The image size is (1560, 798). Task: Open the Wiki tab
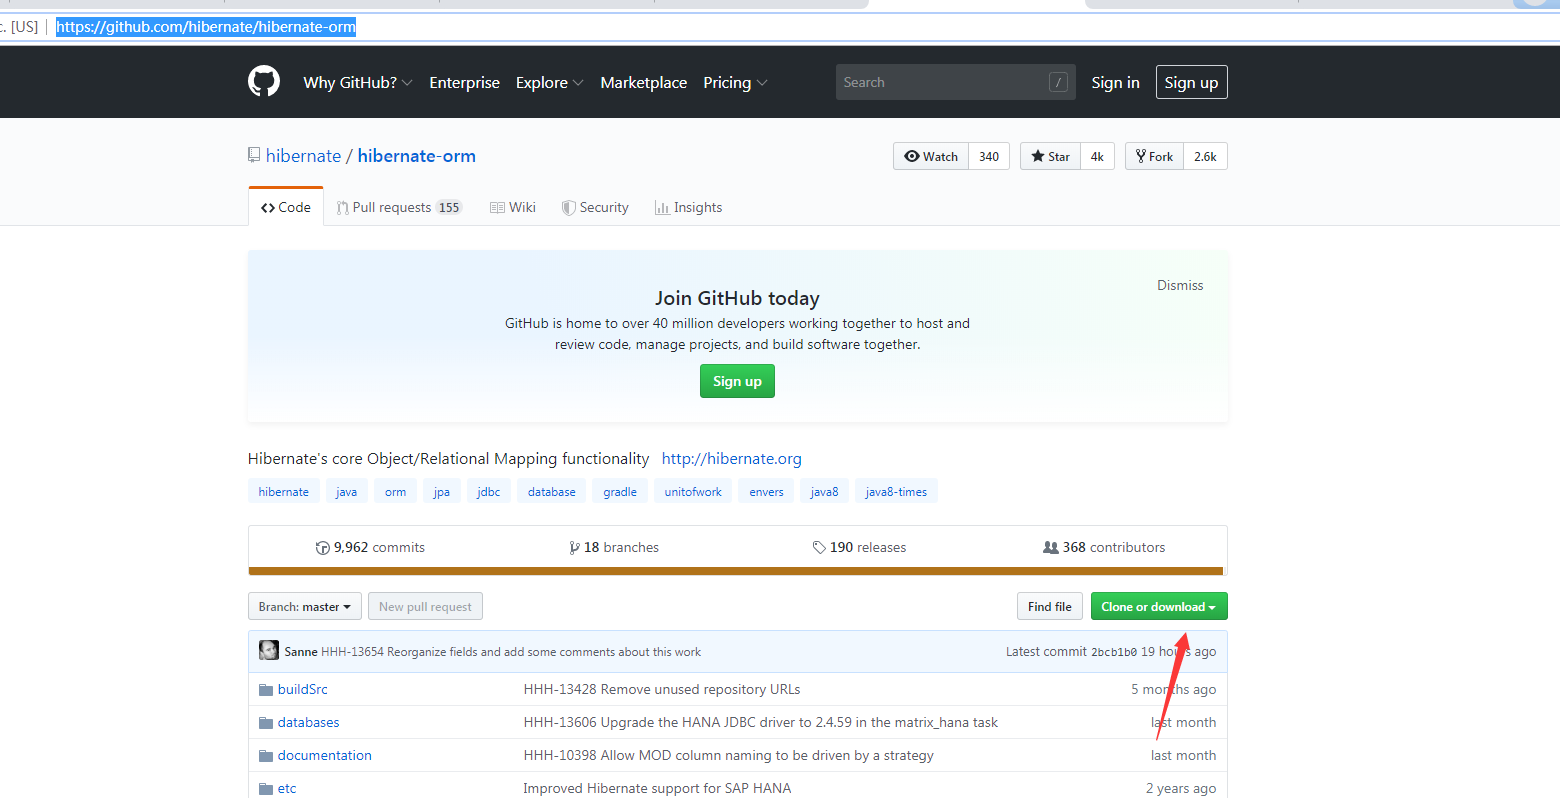(x=513, y=207)
